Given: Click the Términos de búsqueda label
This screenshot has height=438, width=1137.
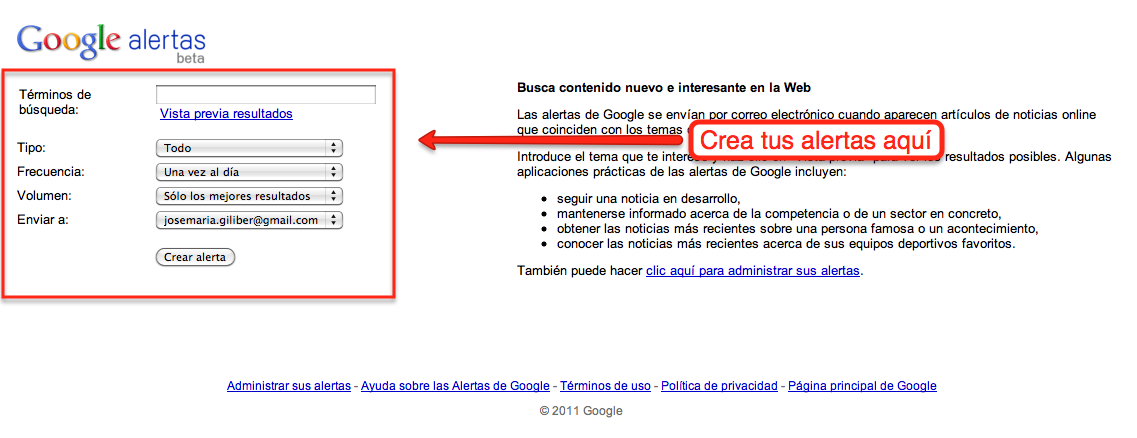Looking at the screenshot, I should click(x=55, y=102).
